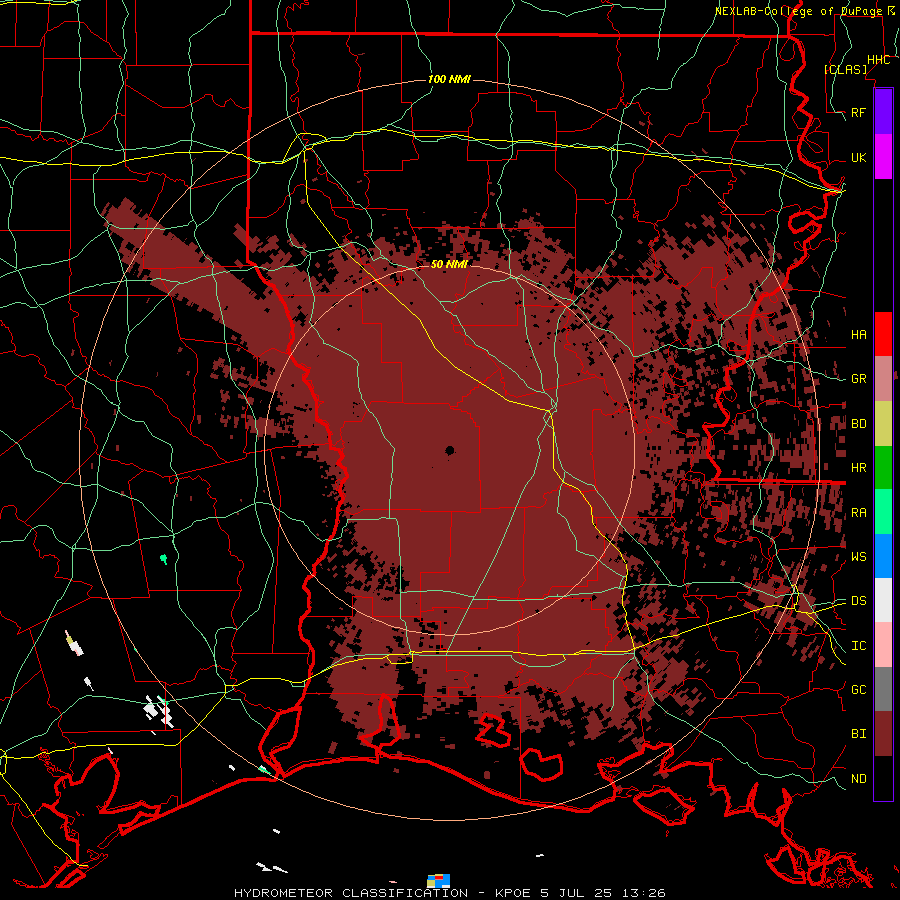Click the HYDROMETEOR CLASSIFICATION title text
900x900 pixels.
click(x=351, y=893)
